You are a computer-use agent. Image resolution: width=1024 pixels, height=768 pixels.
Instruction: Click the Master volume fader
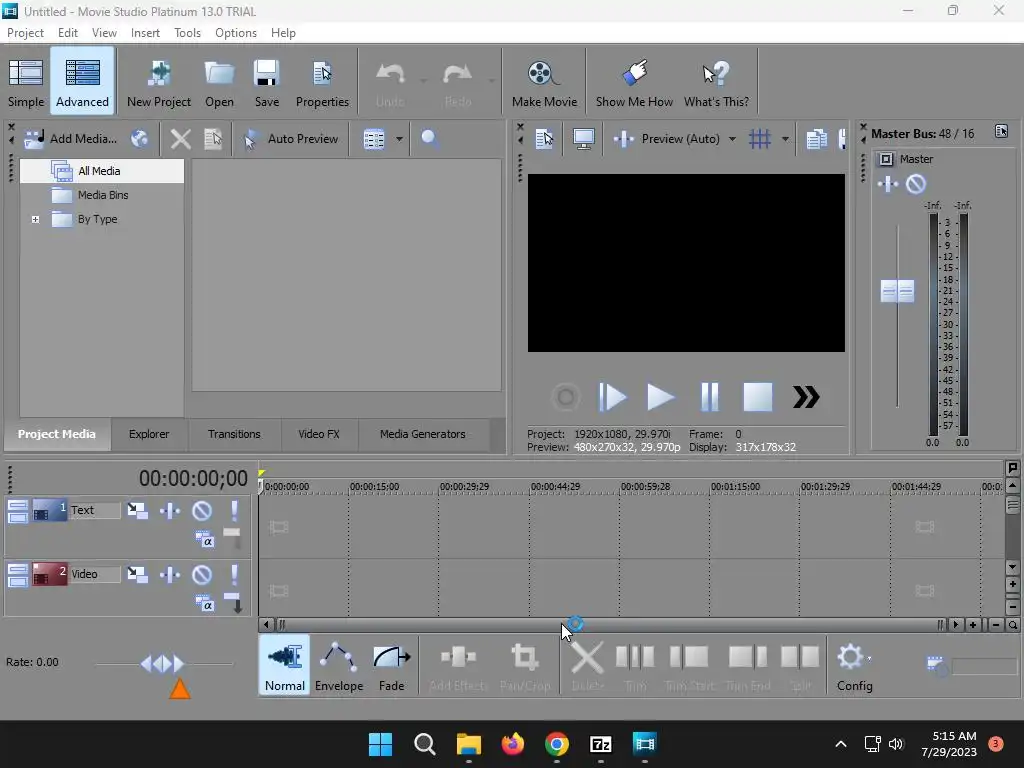897,291
